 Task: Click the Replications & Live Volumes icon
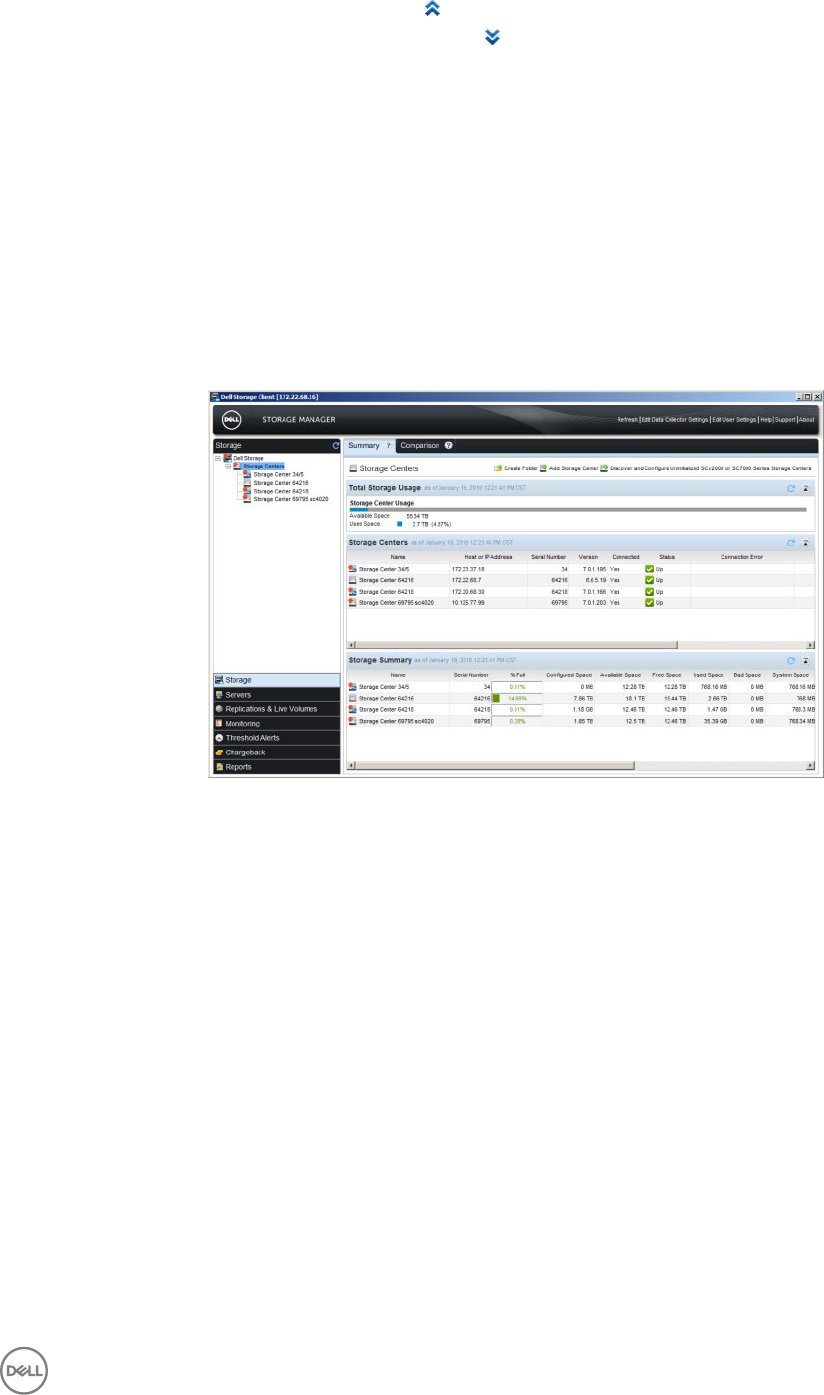point(219,709)
